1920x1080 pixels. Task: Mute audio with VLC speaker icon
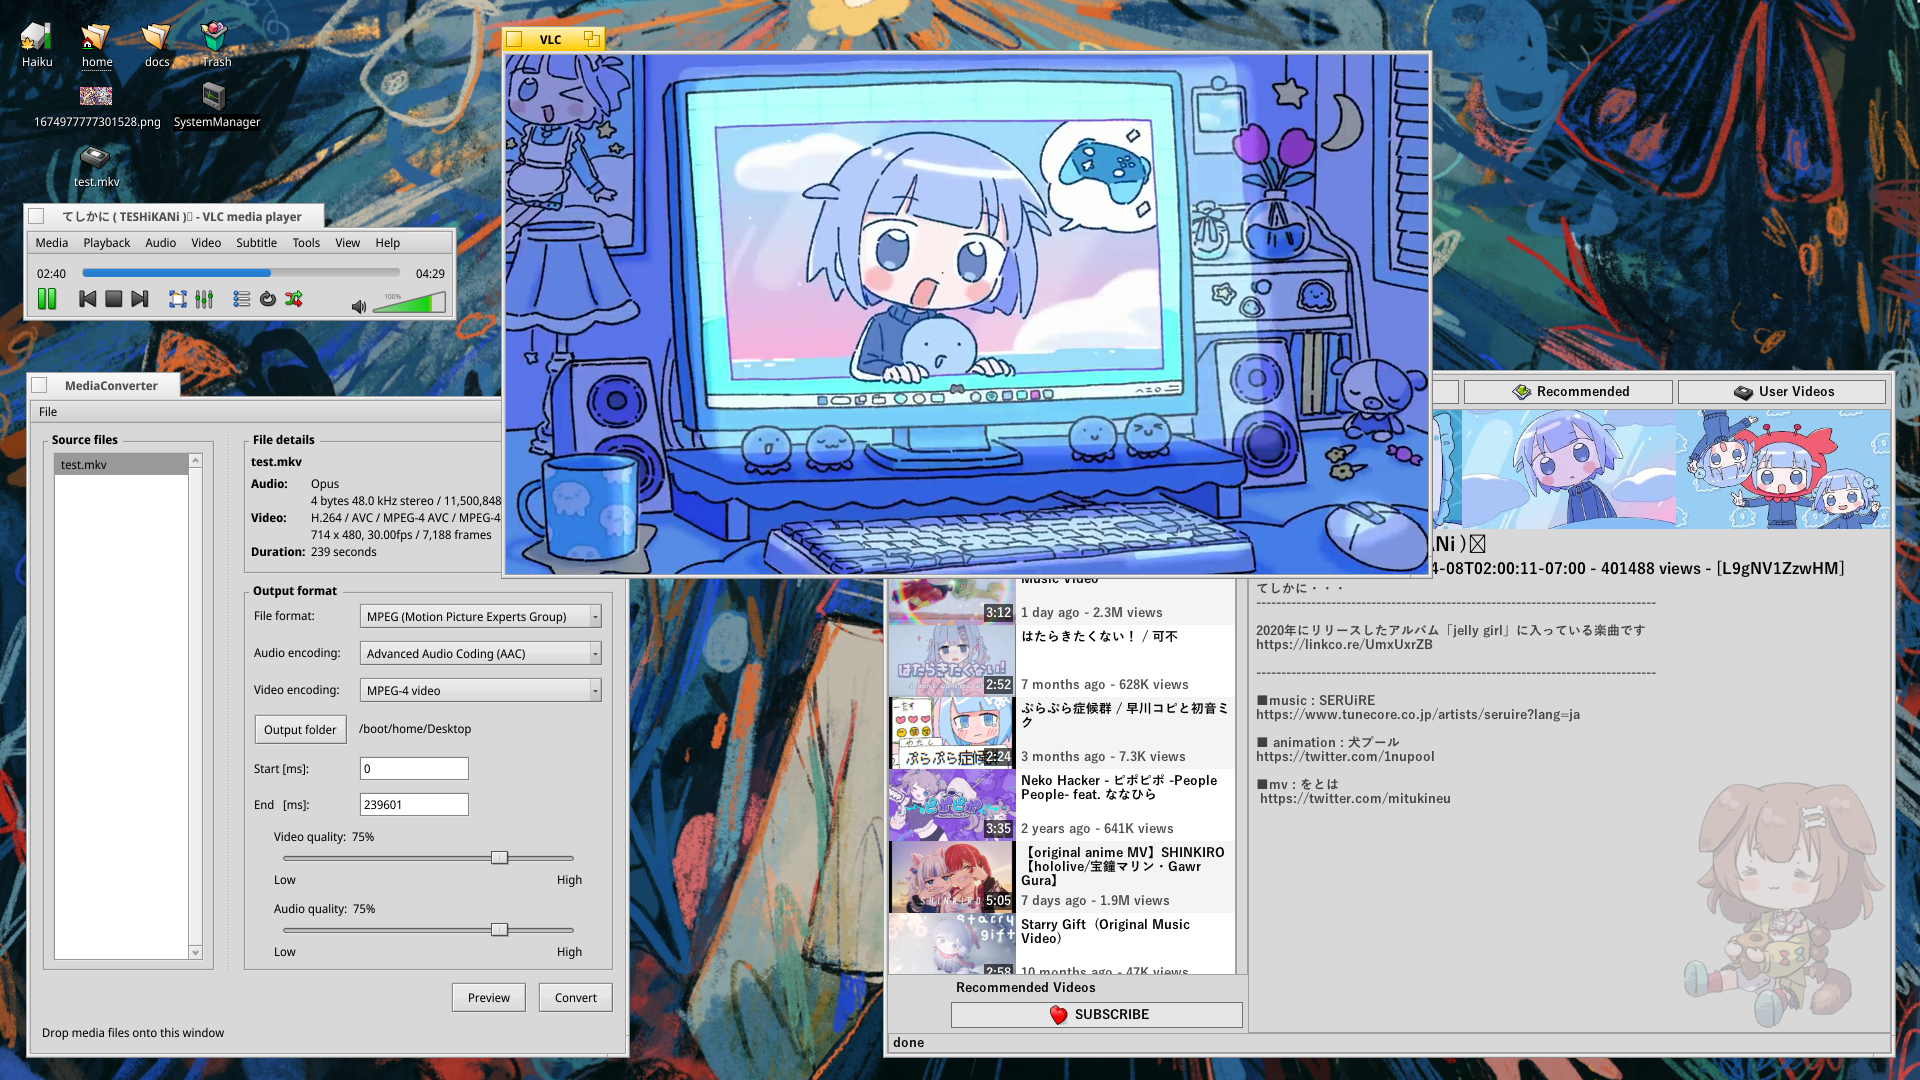coord(359,306)
